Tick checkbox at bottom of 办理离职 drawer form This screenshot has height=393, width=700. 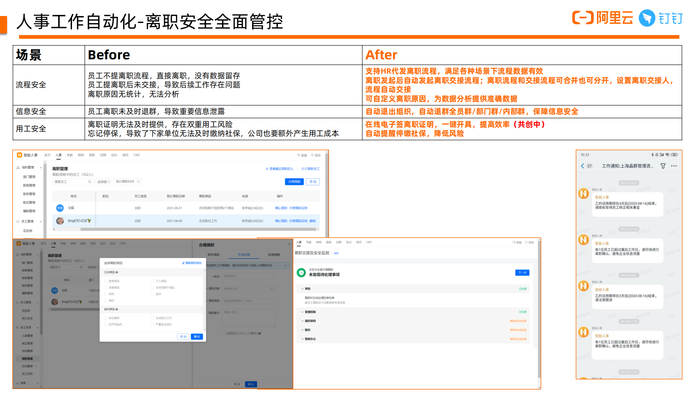224,333
